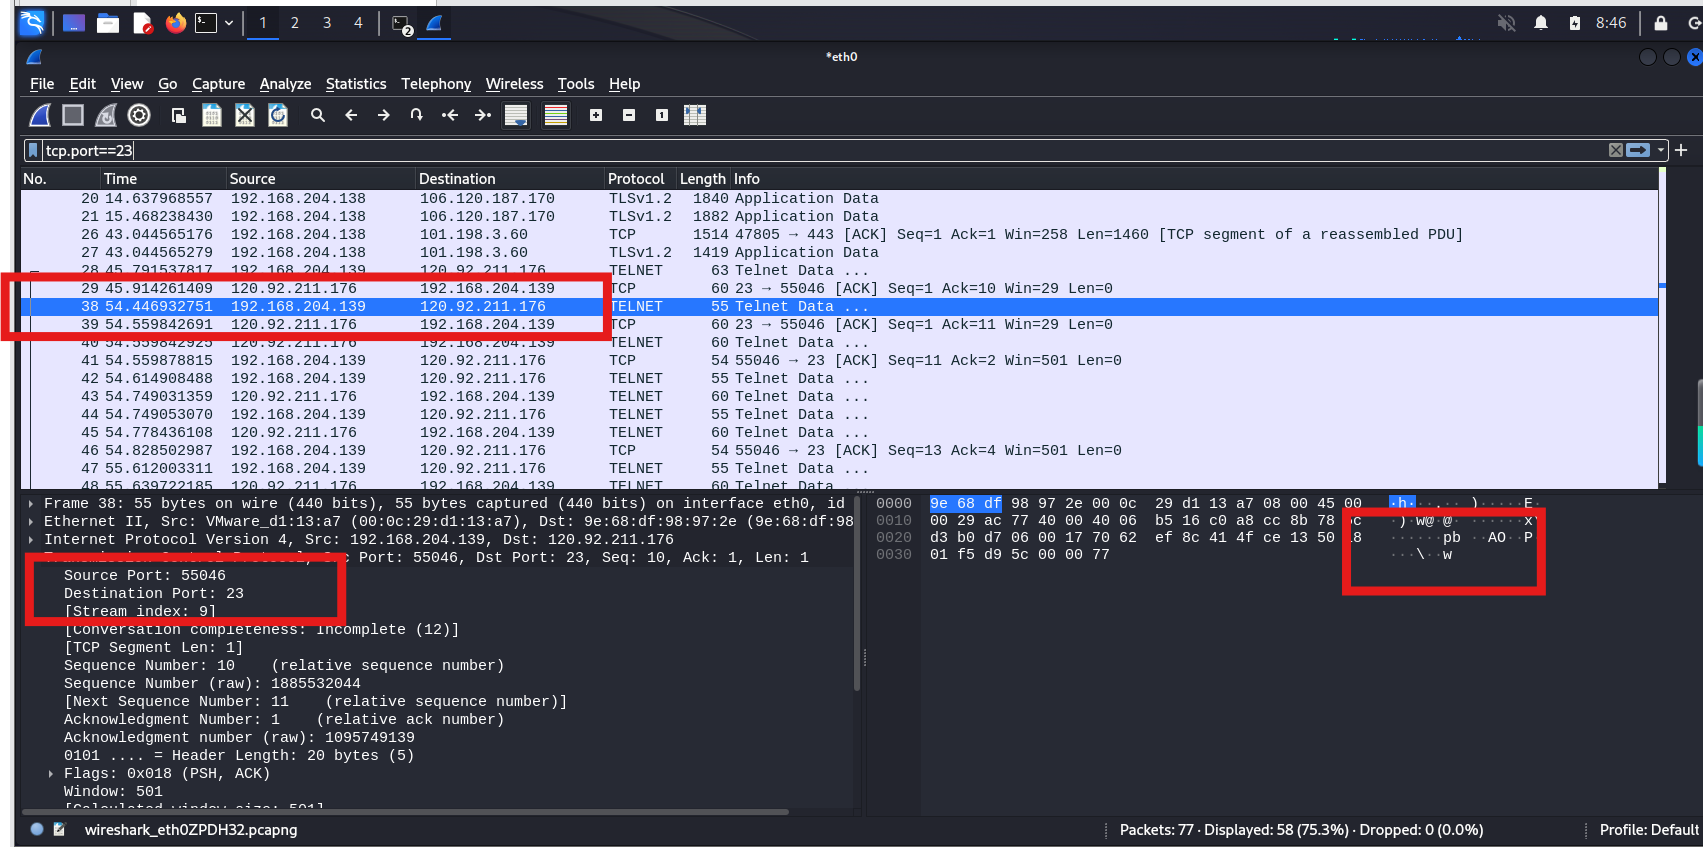The image size is (1703, 847).
Task: Launch Firefox from the panel
Action: [176, 22]
